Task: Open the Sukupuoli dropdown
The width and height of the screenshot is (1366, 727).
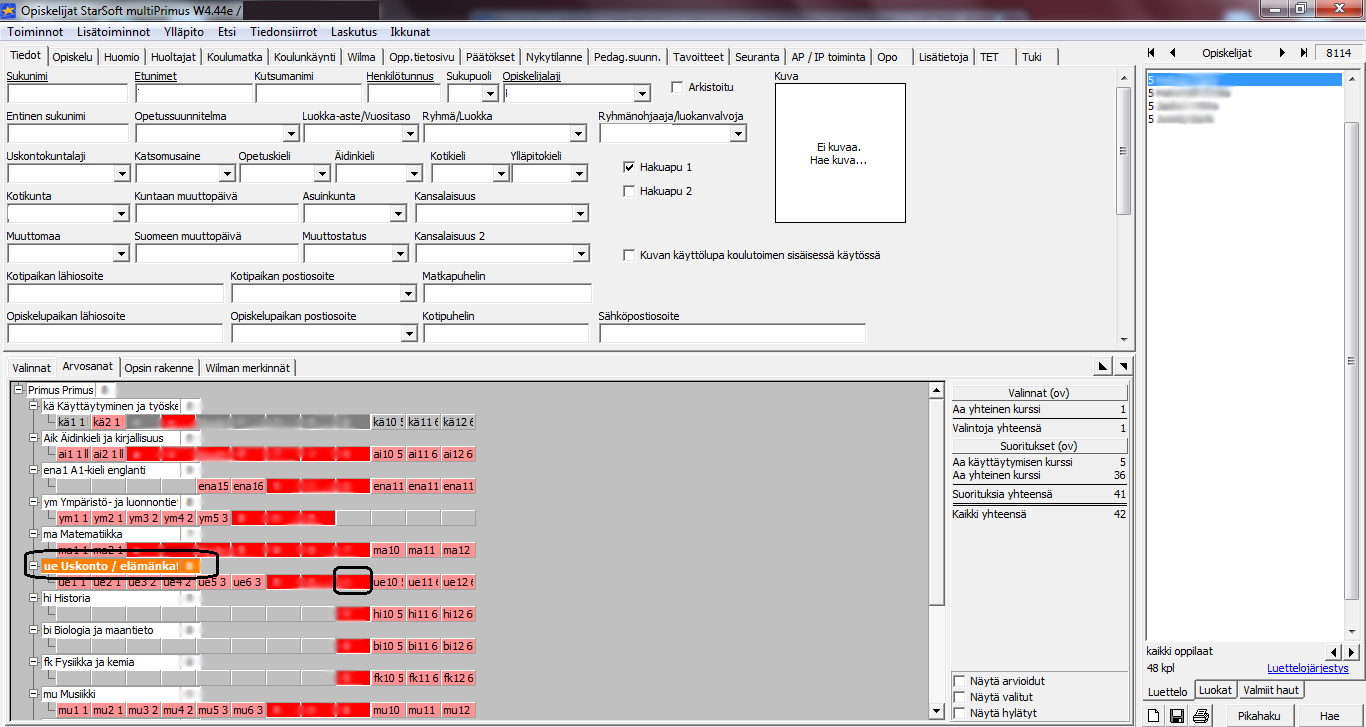Action: coord(489,94)
